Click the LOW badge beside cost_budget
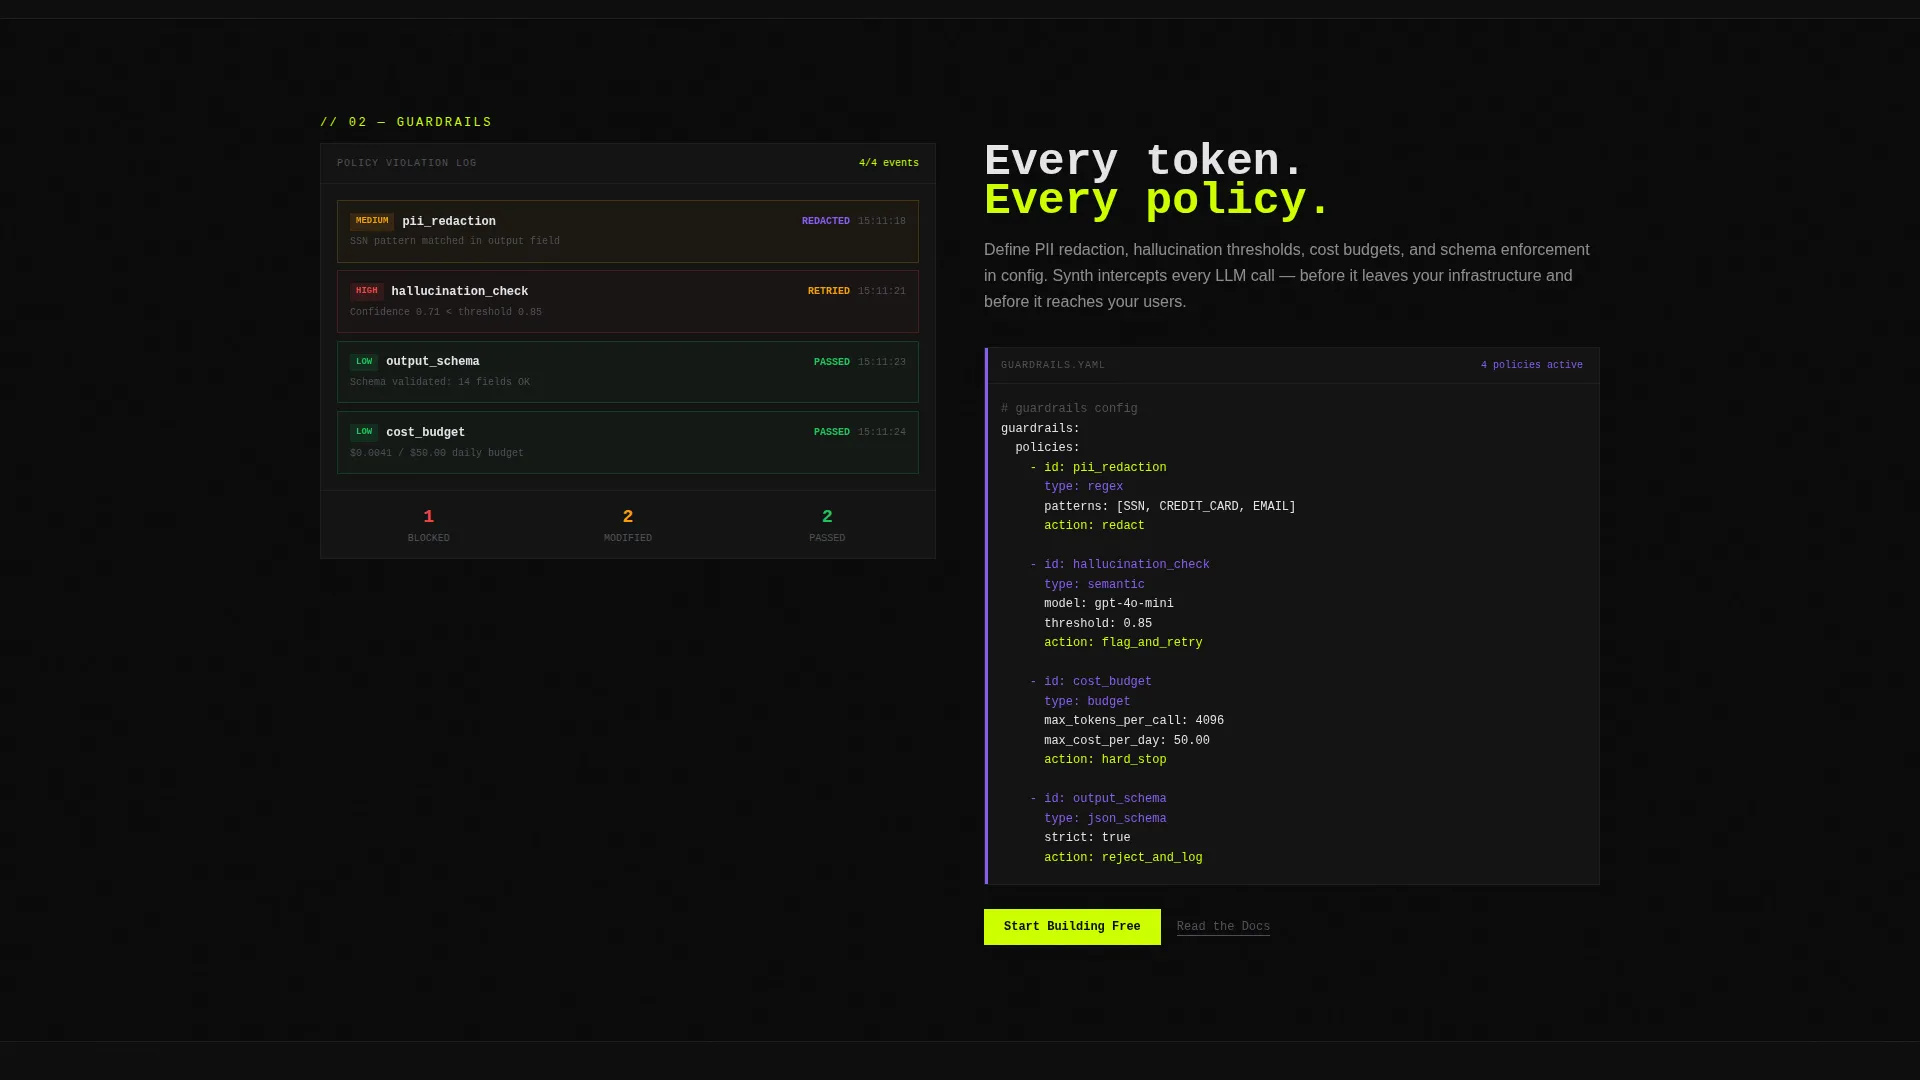Screen dimensions: 1920x1080 pos(364,432)
